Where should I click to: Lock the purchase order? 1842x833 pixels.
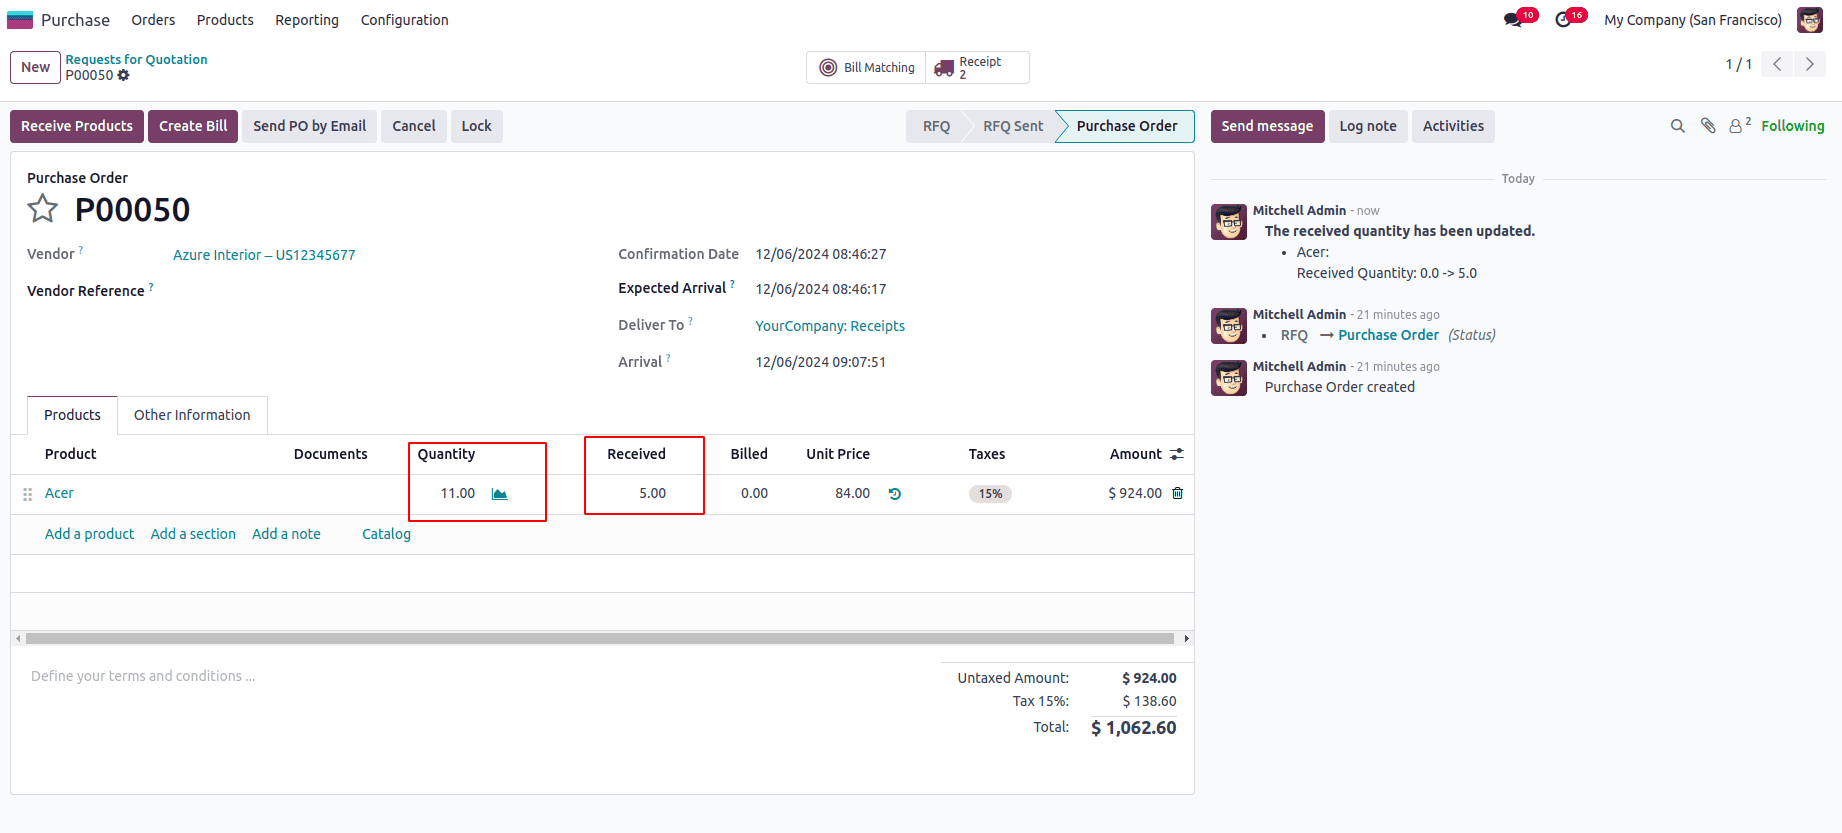pos(476,126)
